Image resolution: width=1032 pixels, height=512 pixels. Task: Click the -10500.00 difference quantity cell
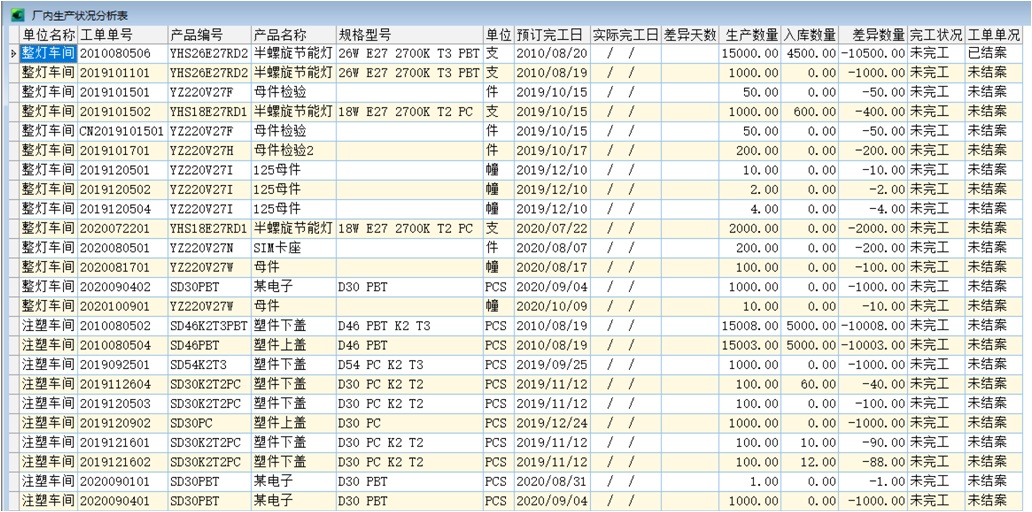[872, 53]
